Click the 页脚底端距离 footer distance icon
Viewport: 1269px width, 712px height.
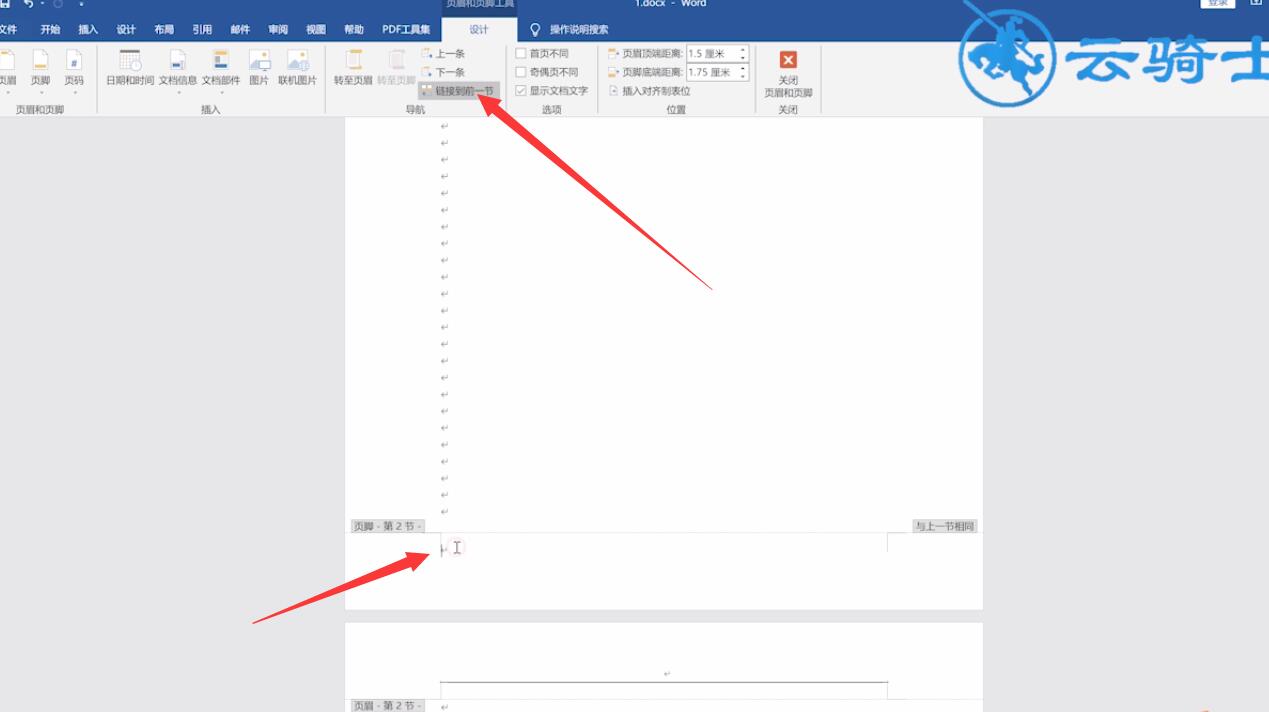pyautogui.click(x=613, y=72)
